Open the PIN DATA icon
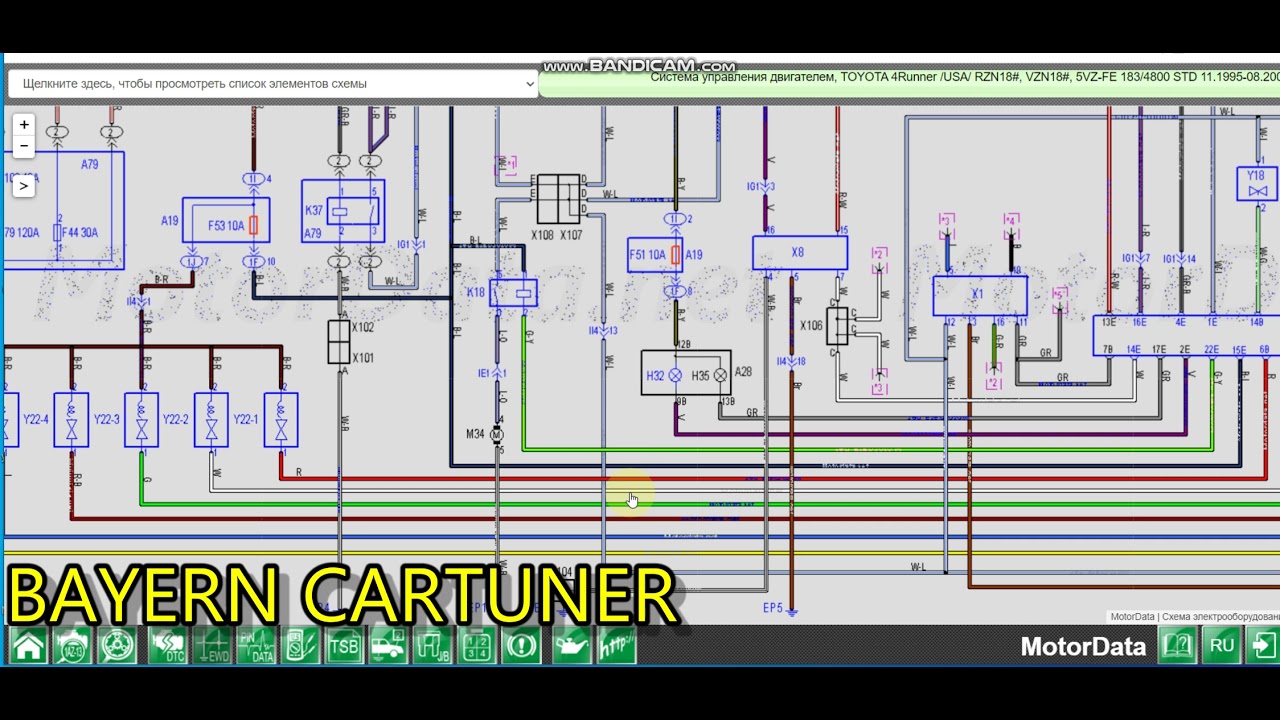Screen dimensions: 1280x720 point(256,646)
